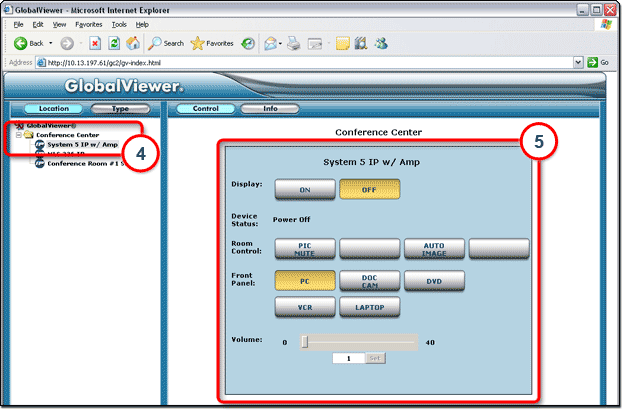Toggle the PIC MUTE room control
Screen dimensions: 630x416
pyautogui.click(x=304, y=248)
